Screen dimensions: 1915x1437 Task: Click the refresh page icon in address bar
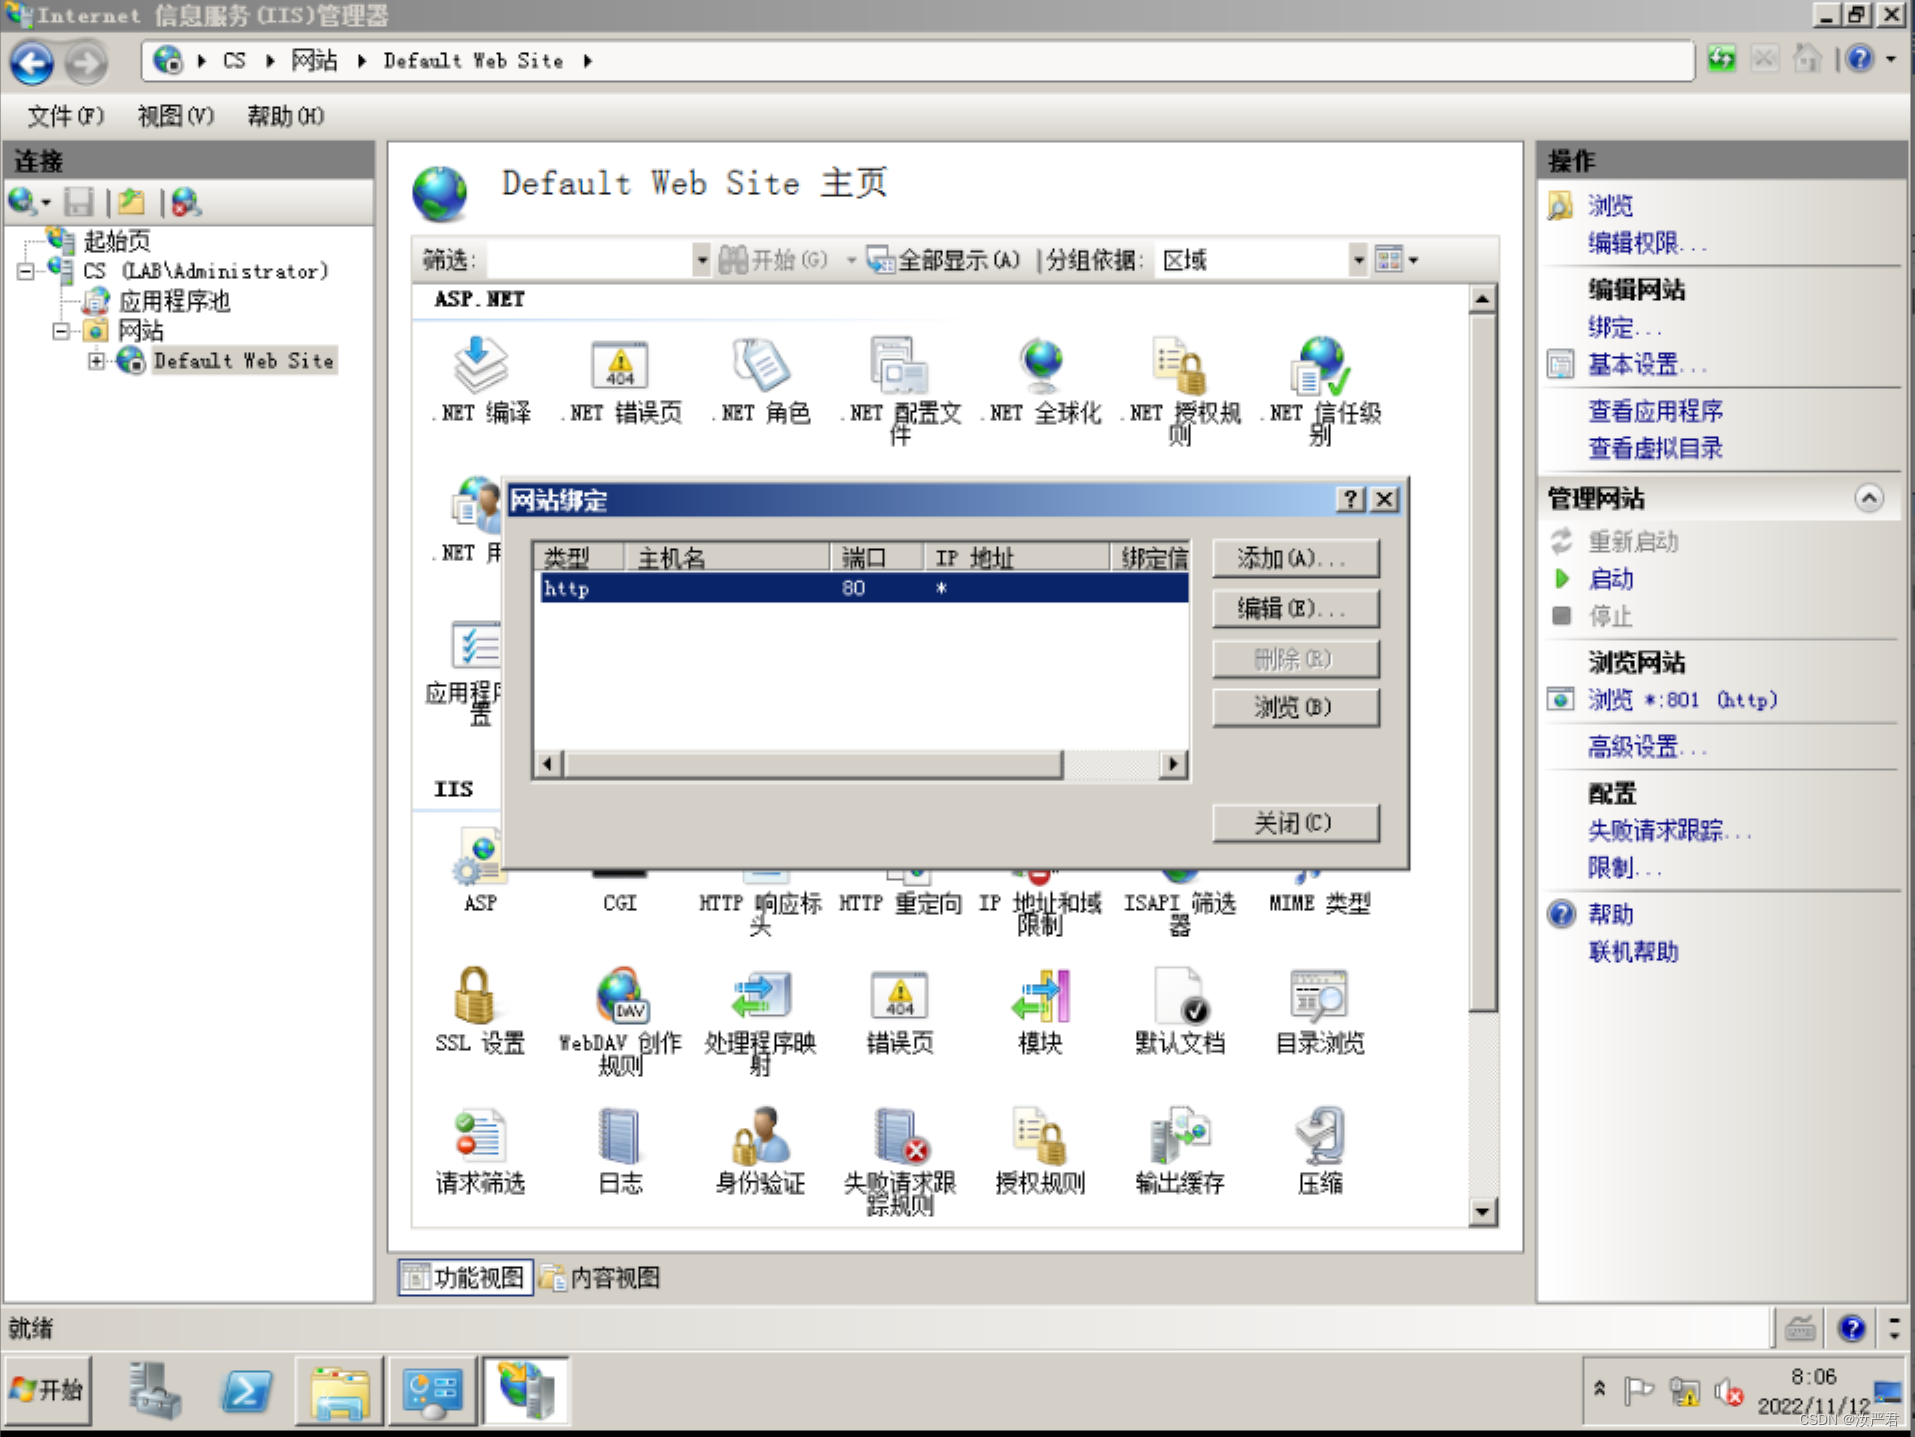[1721, 60]
